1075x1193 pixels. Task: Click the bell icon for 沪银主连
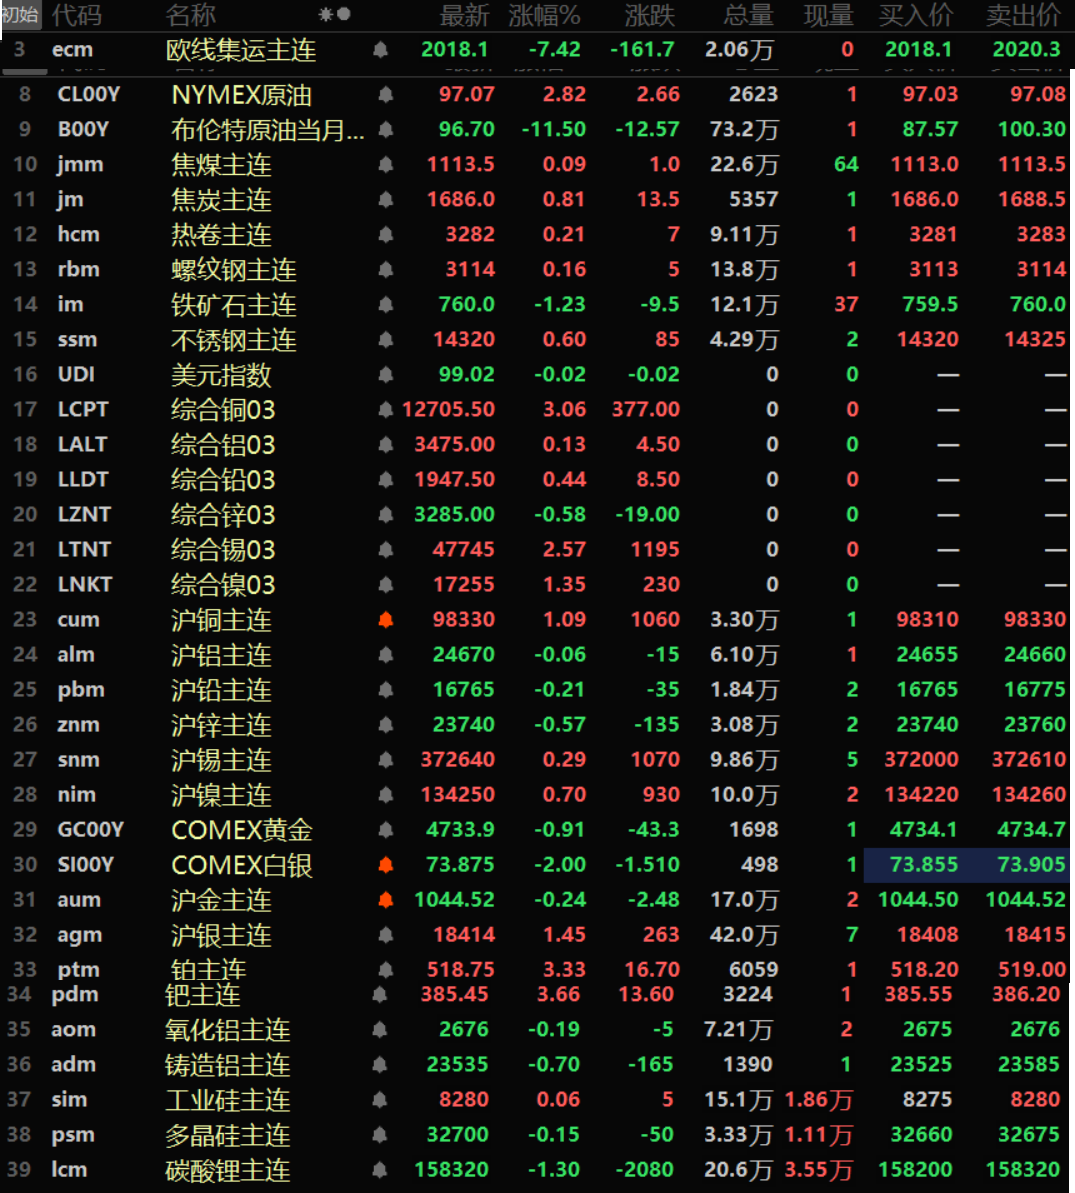[386, 935]
